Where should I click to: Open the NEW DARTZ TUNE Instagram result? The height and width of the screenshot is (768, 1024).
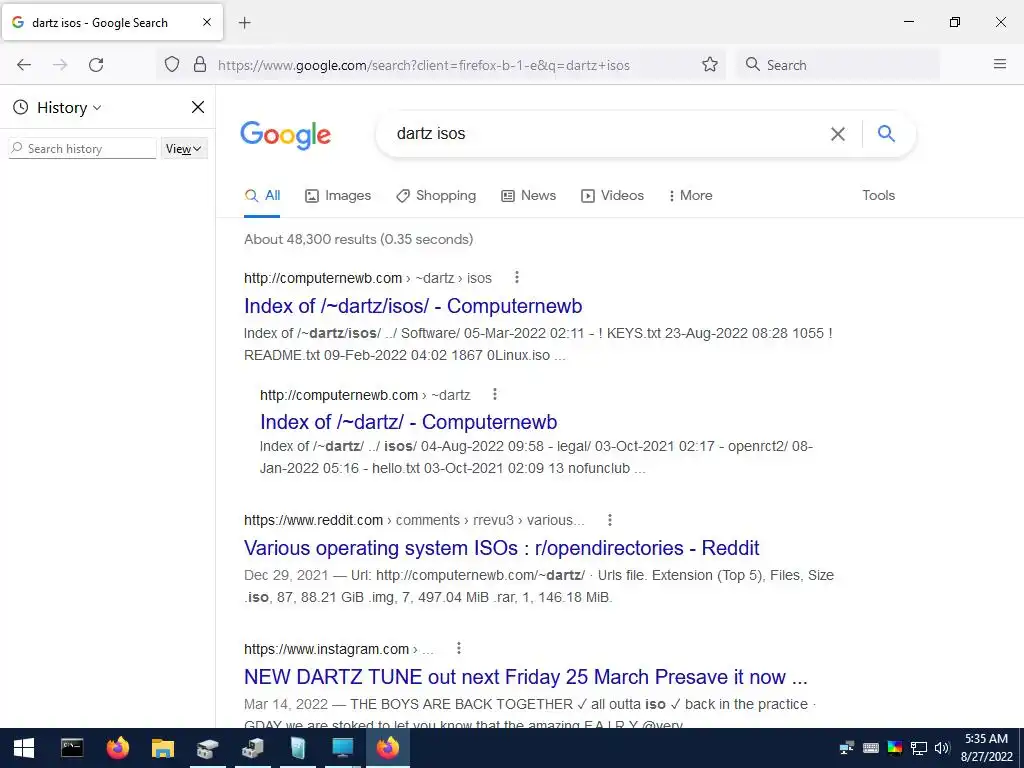526,677
